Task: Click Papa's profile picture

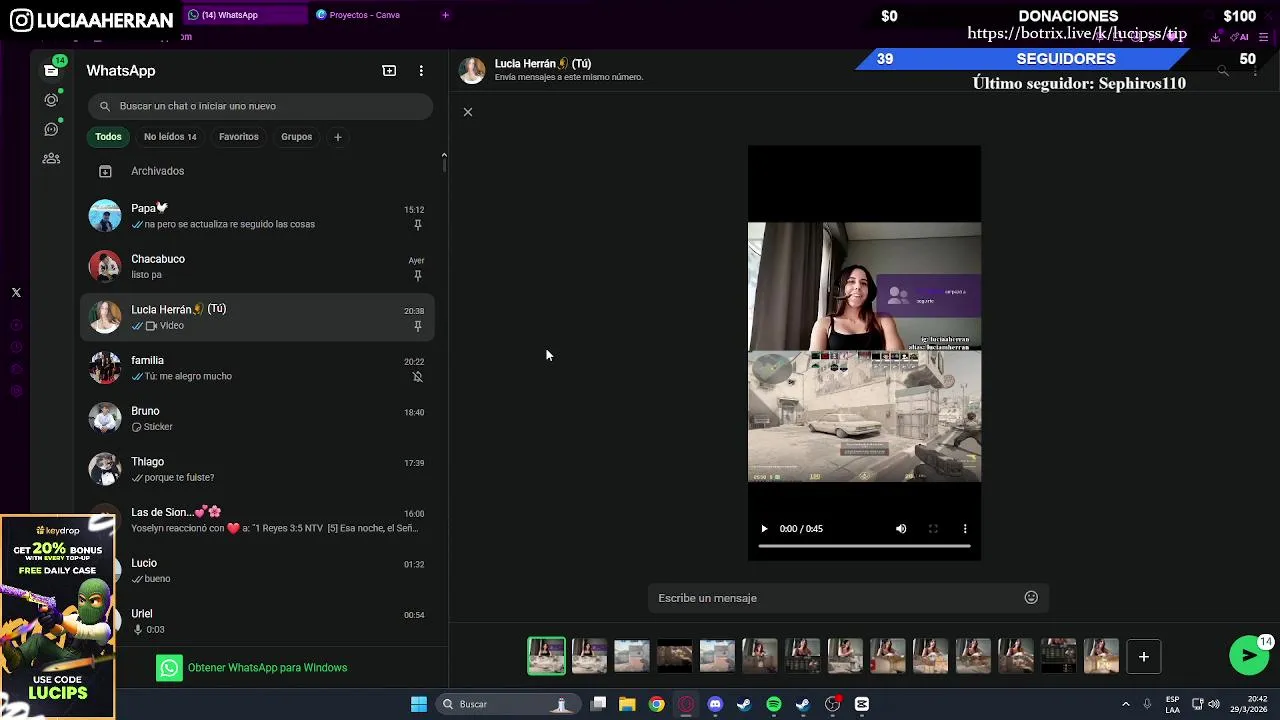Action: 105,216
